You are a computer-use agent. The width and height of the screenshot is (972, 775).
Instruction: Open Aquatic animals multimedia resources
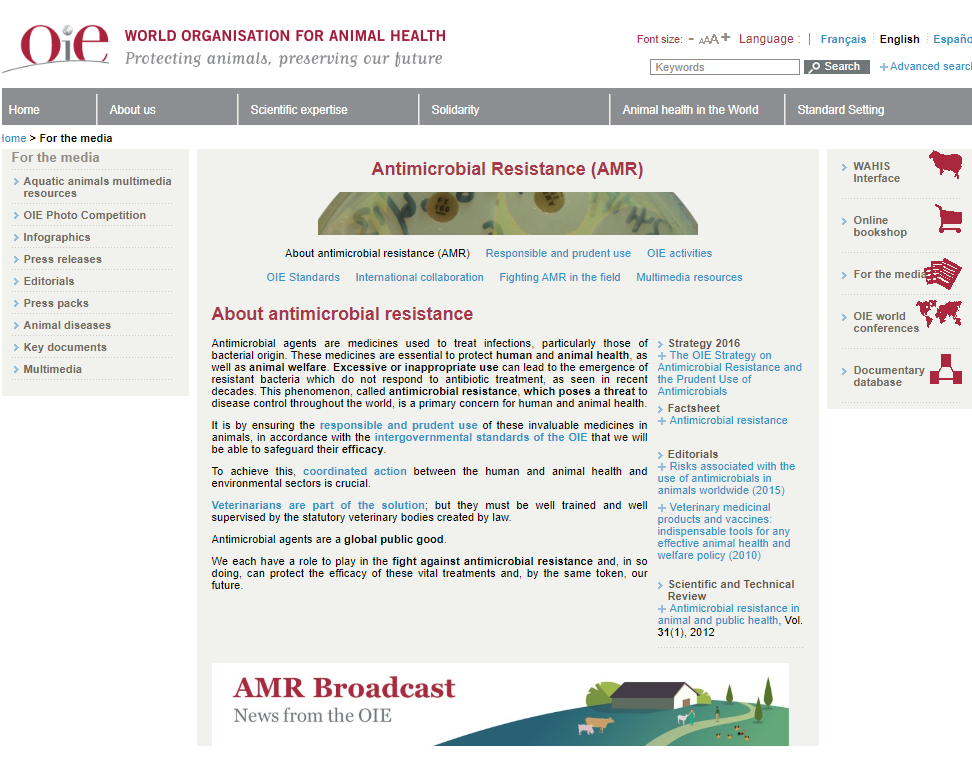pos(97,187)
